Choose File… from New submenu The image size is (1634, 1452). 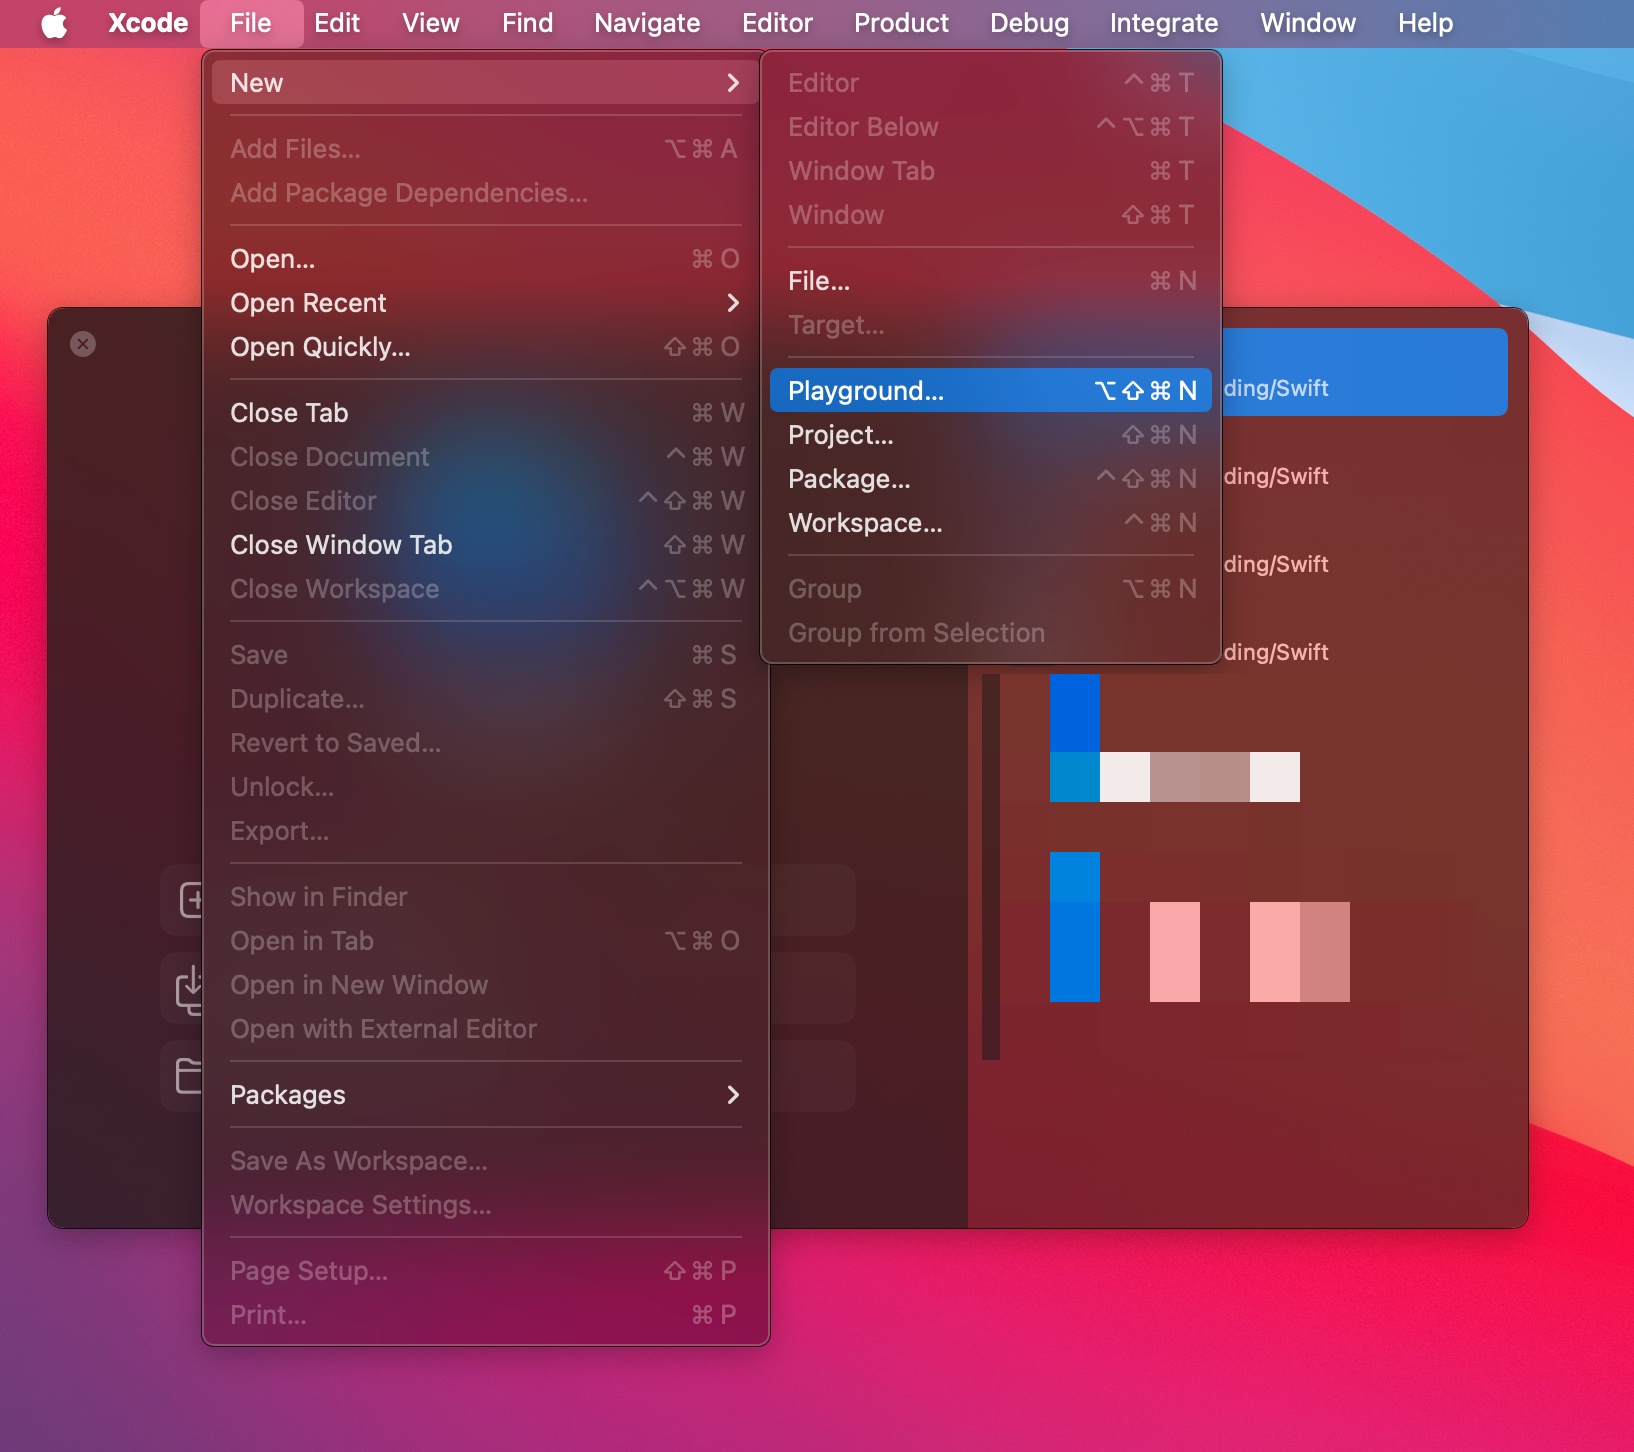click(x=991, y=281)
